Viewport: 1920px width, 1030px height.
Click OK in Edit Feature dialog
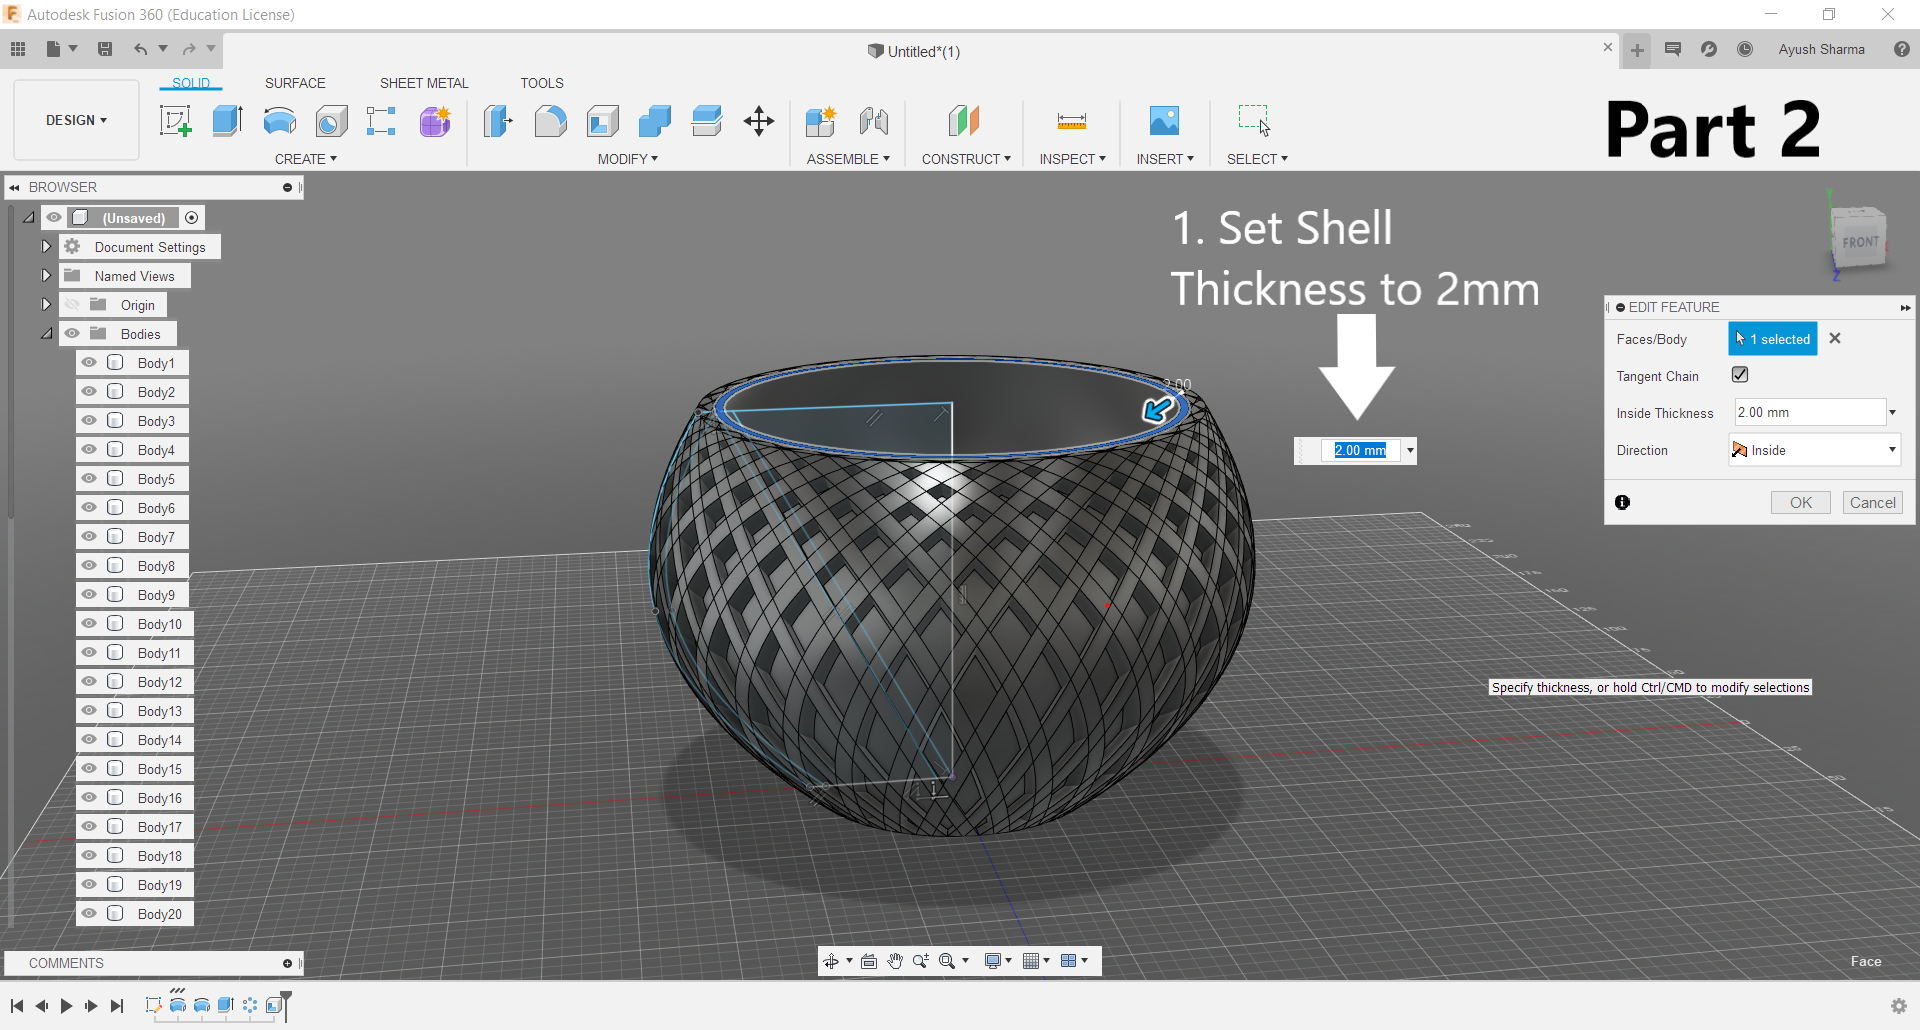pos(1801,503)
